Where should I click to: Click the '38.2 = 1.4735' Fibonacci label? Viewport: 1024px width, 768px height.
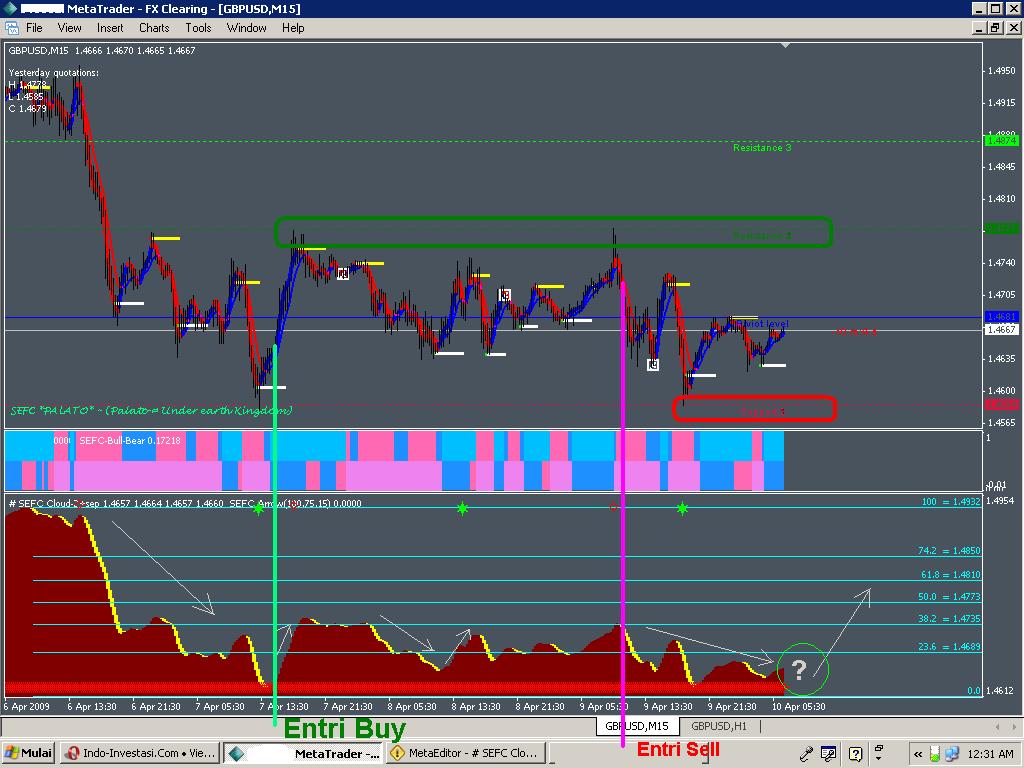click(949, 619)
